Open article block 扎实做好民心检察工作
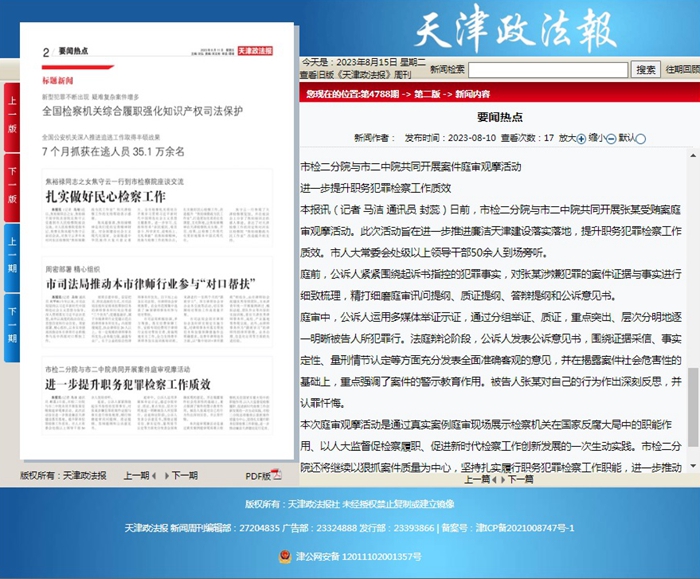This screenshot has height=579, width=700. 157,208
